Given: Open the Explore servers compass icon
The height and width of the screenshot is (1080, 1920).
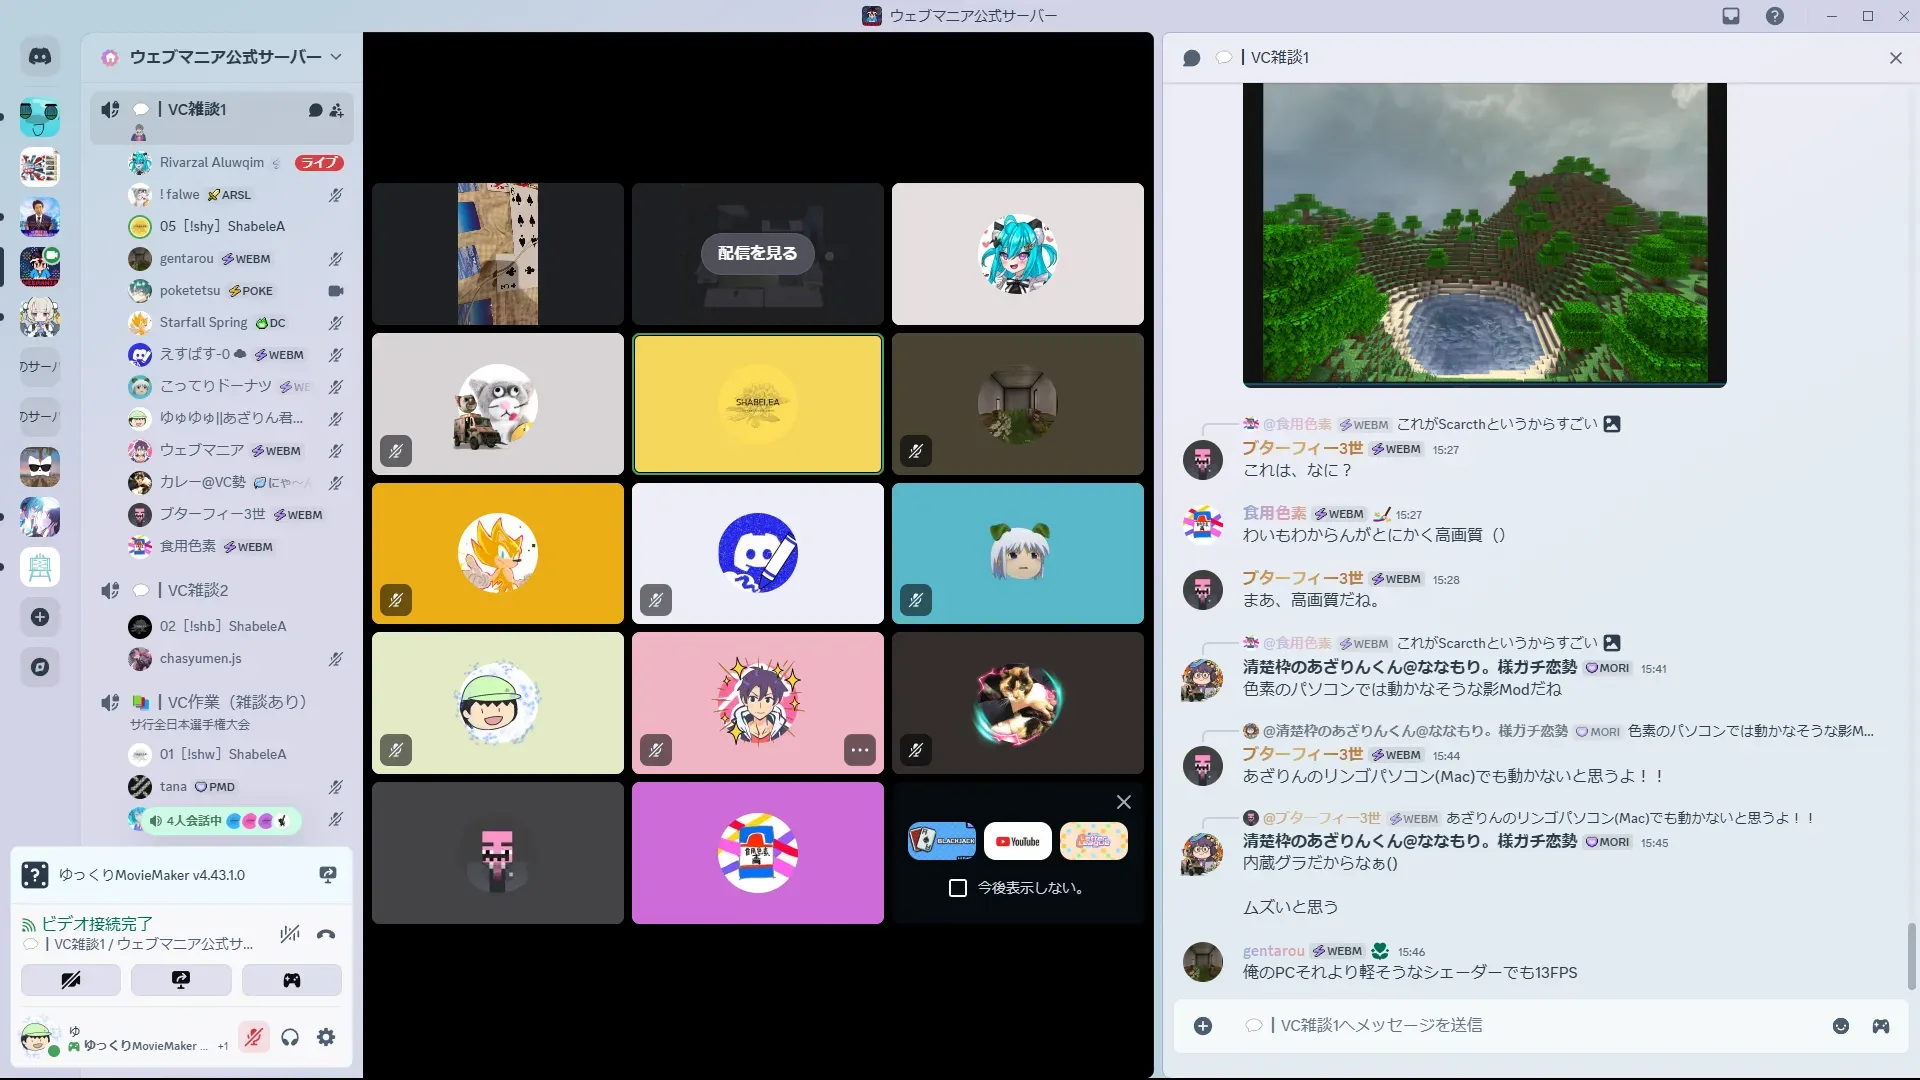Looking at the screenshot, I should pos(40,667).
